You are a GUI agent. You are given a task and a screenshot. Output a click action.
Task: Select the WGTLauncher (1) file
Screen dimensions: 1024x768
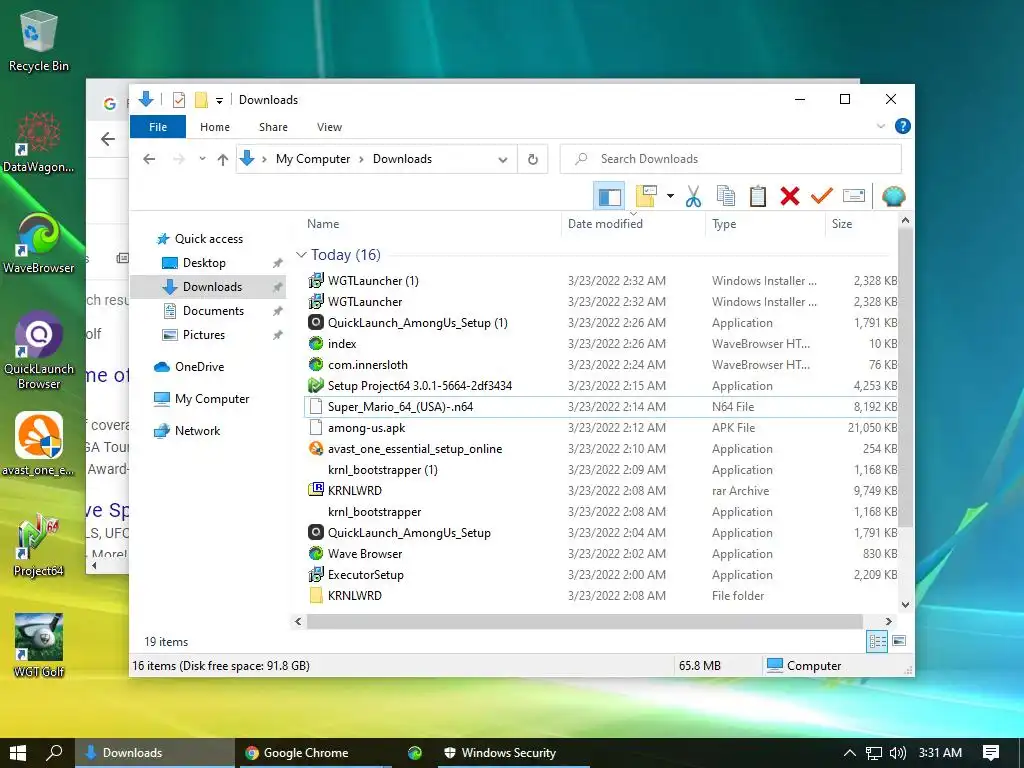(x=373, y=281)
